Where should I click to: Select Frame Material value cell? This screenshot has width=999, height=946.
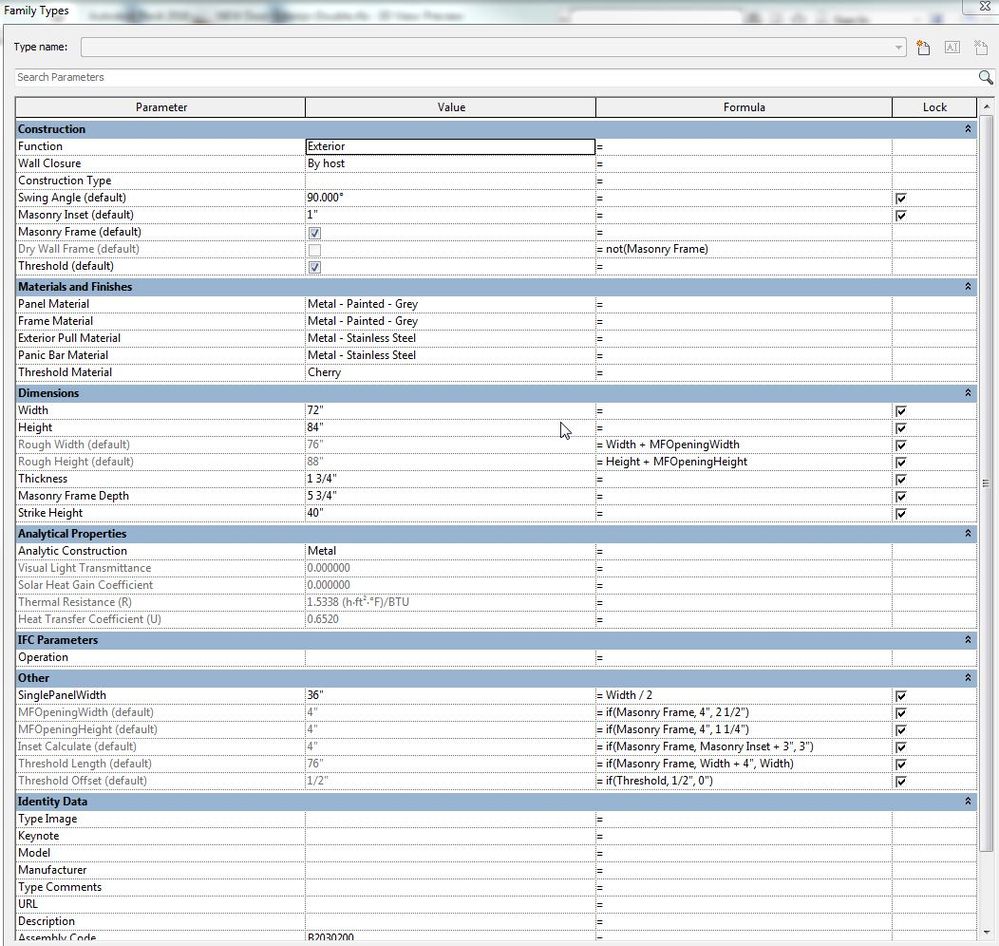[450, 322]
